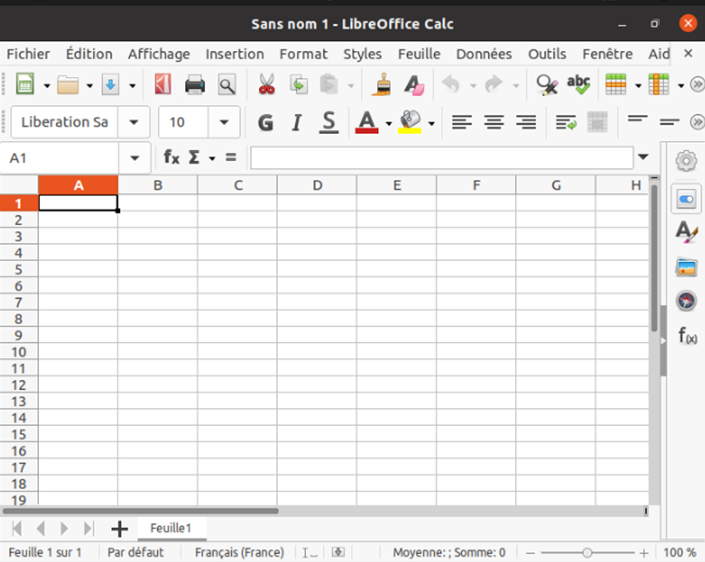The width and height of the screenshot is (705, 562).
Task: Open the font size dropdown arrow
Action: pos(223,122)
